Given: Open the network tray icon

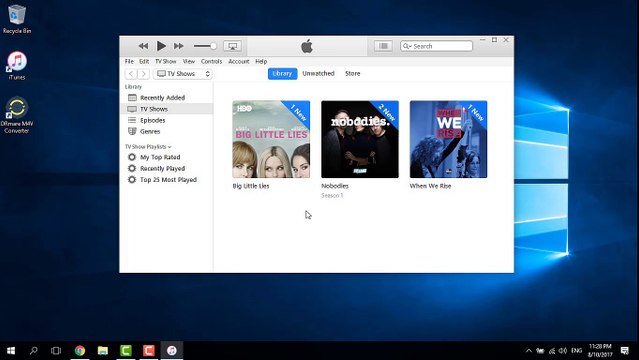Looking at the screenshot, I should pos(552,351).
